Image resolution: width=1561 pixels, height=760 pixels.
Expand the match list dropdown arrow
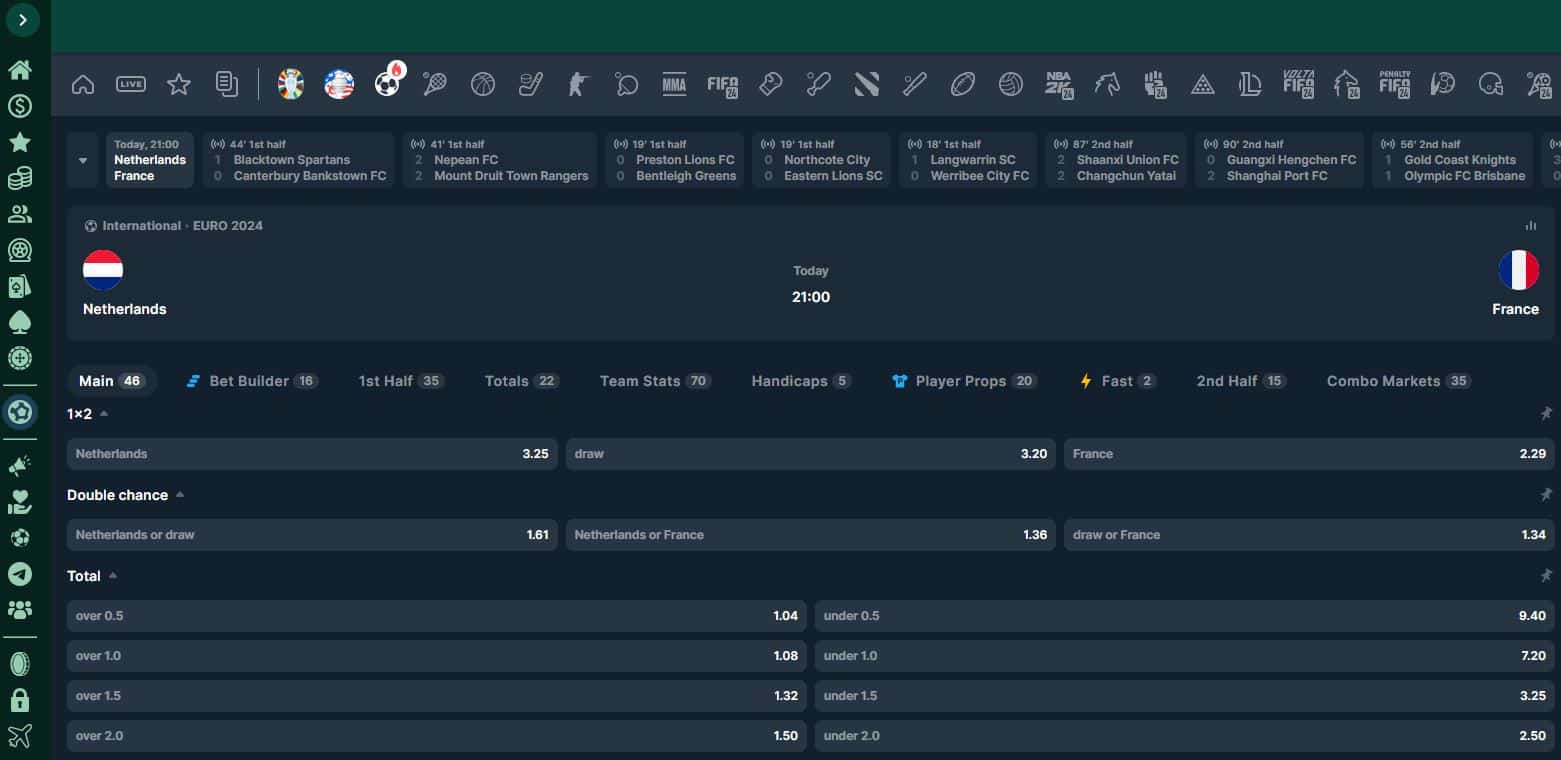(x=83, y=160)
